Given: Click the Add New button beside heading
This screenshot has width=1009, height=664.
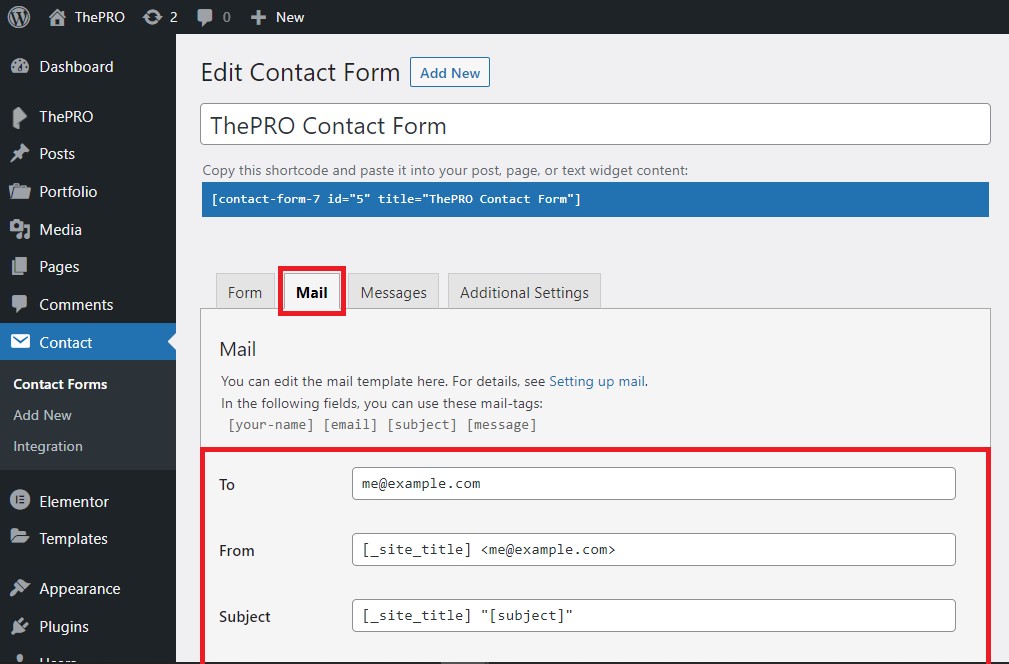Looking at the screenshot, I should tap(450, 72).
